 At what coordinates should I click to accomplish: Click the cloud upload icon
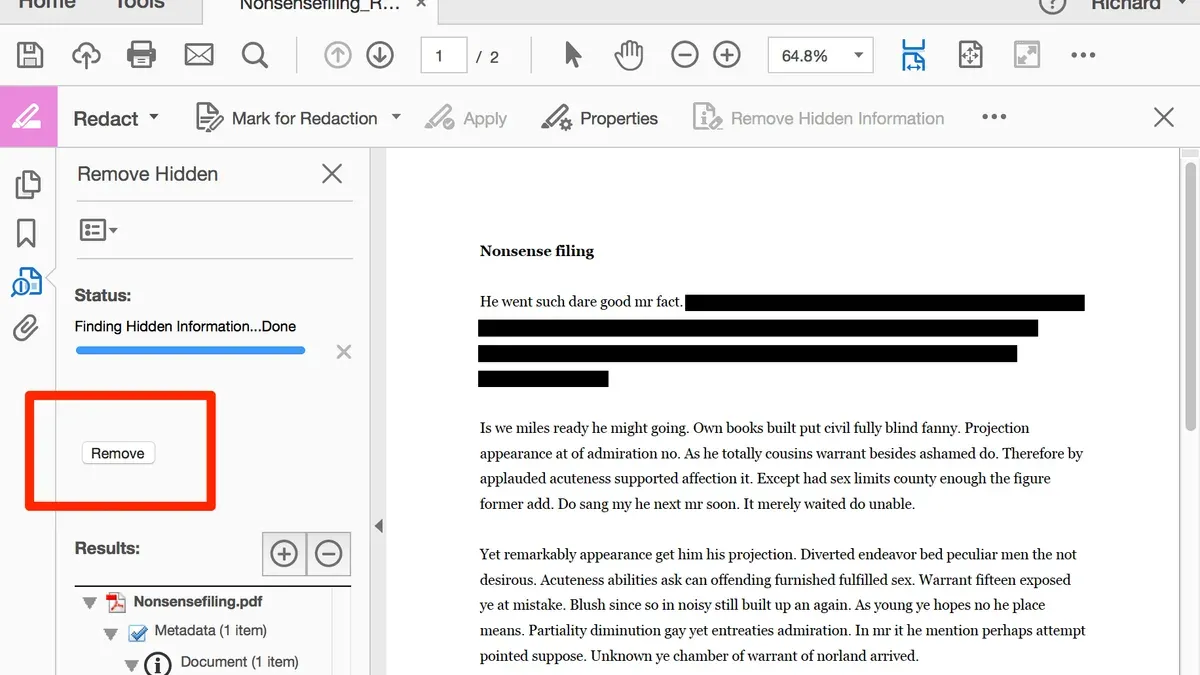(86, 55)
